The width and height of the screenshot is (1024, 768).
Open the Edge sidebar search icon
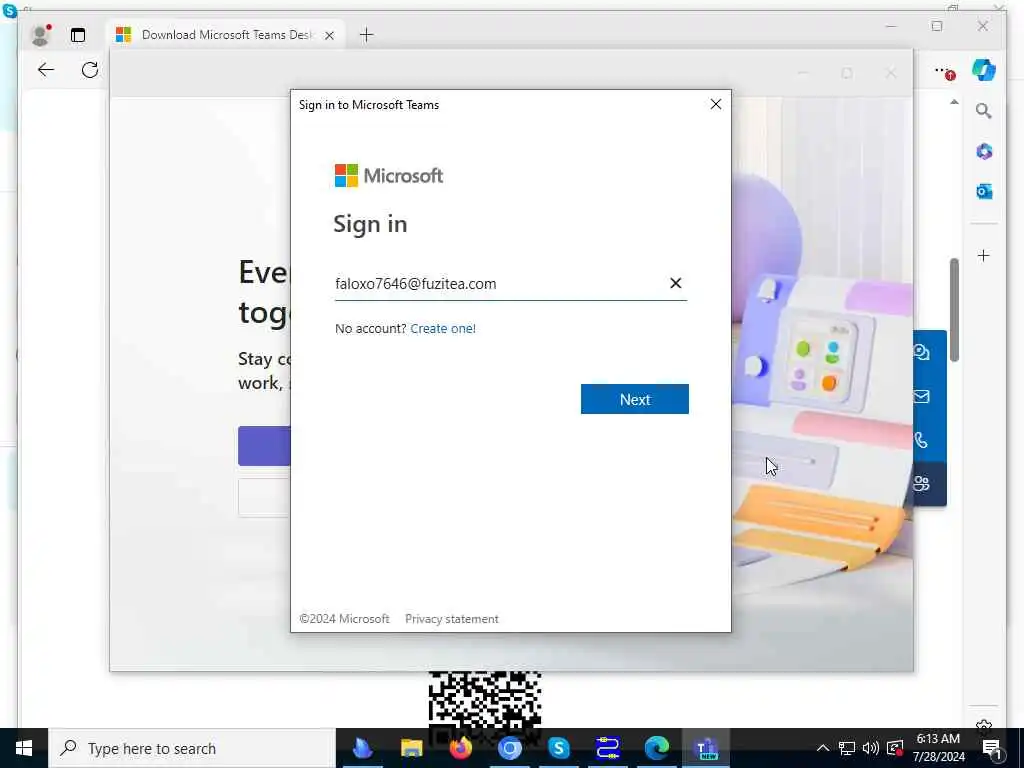coord(984,111)
